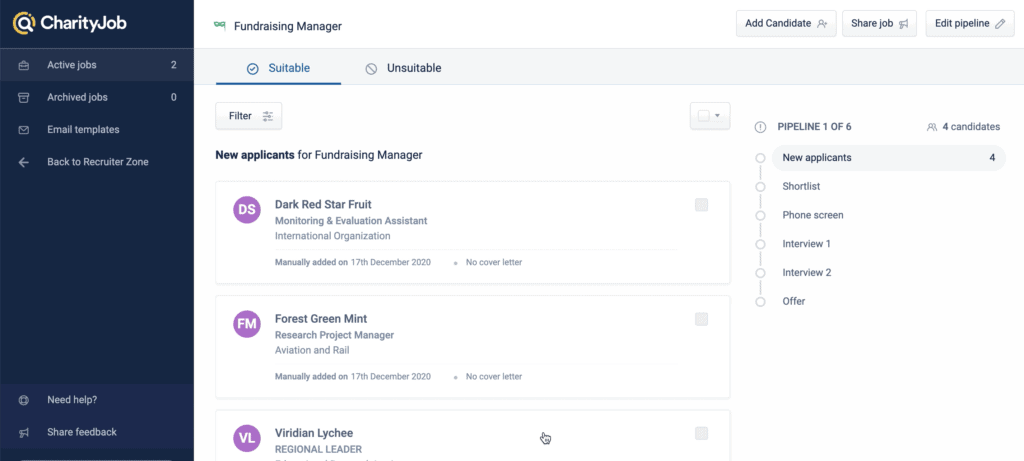Click the Share feedback megaphone icon
1024x461 pixels.
[24, 432]
